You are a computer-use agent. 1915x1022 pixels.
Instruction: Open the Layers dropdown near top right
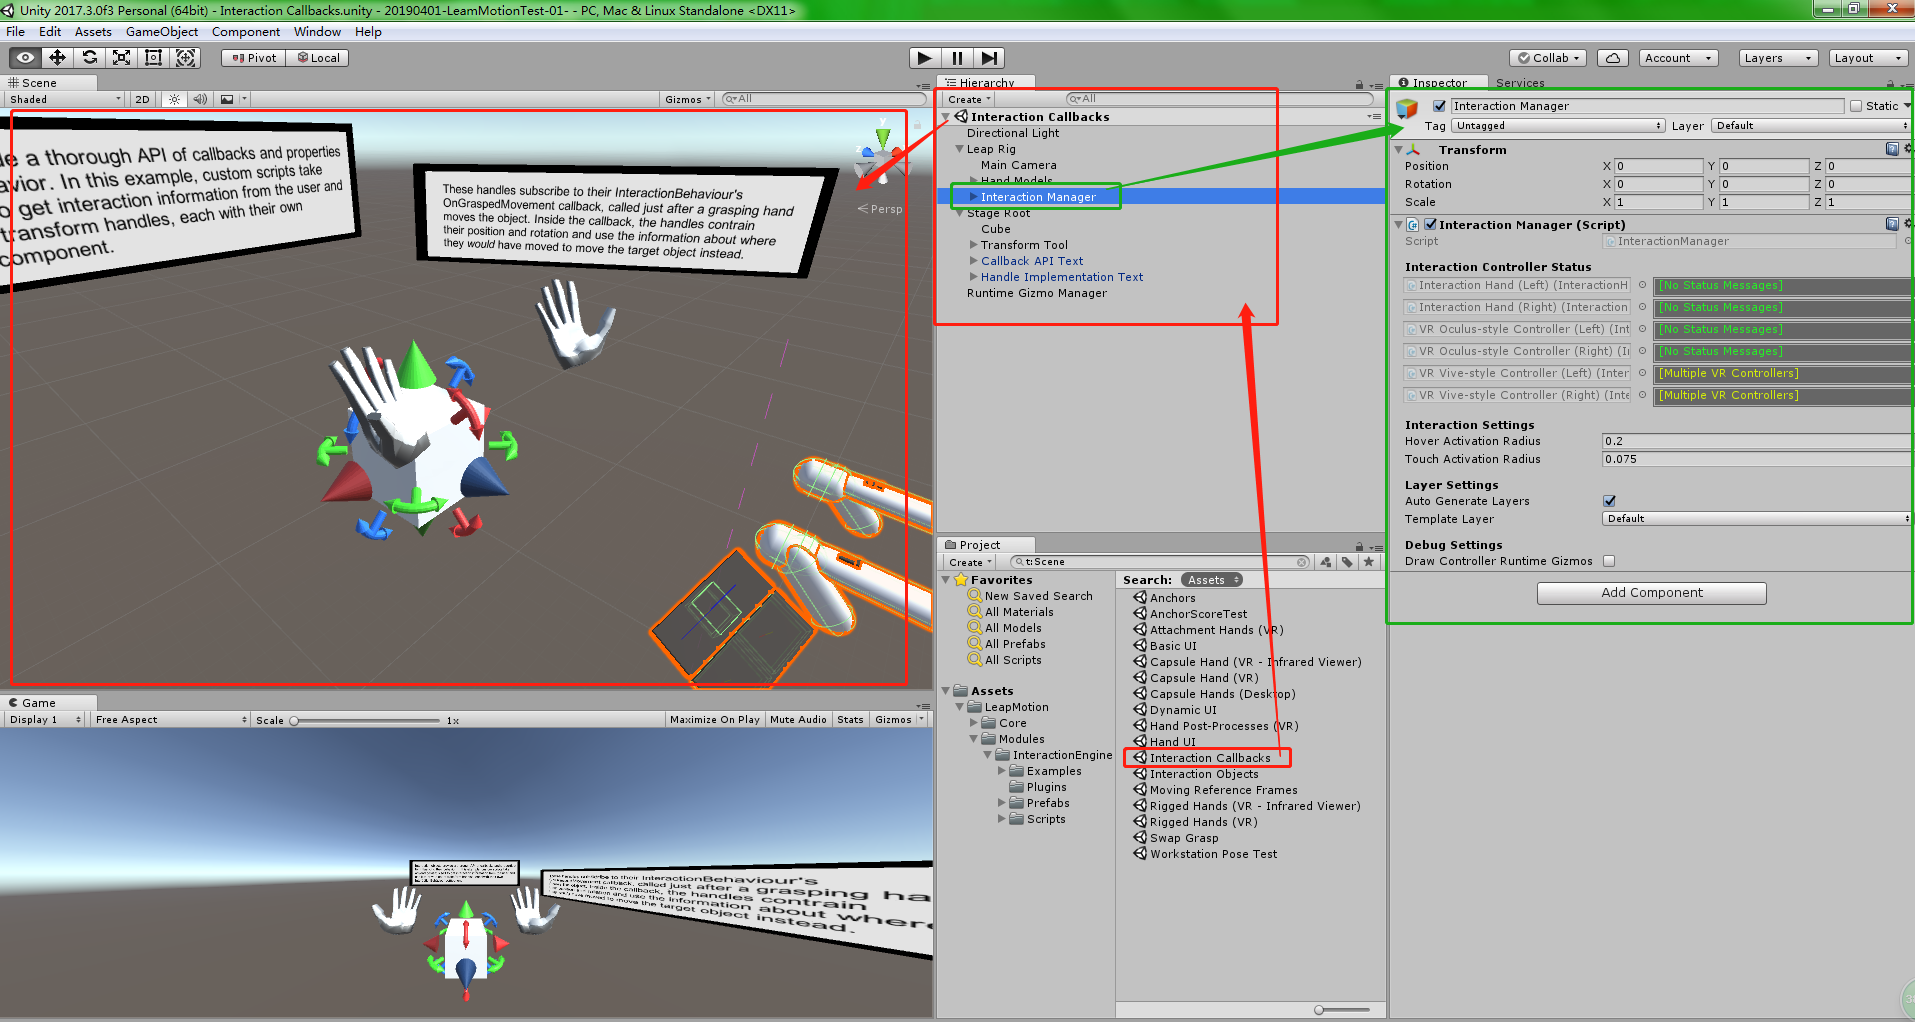click(x=1777, y=57)
